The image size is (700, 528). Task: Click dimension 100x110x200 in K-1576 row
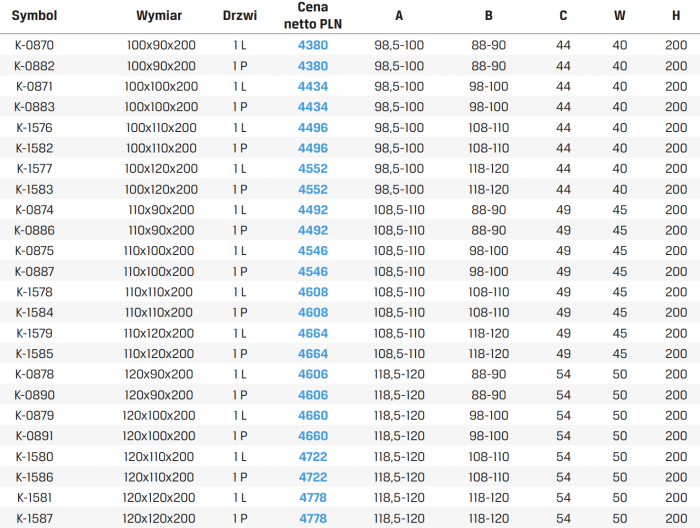[161, 128]
